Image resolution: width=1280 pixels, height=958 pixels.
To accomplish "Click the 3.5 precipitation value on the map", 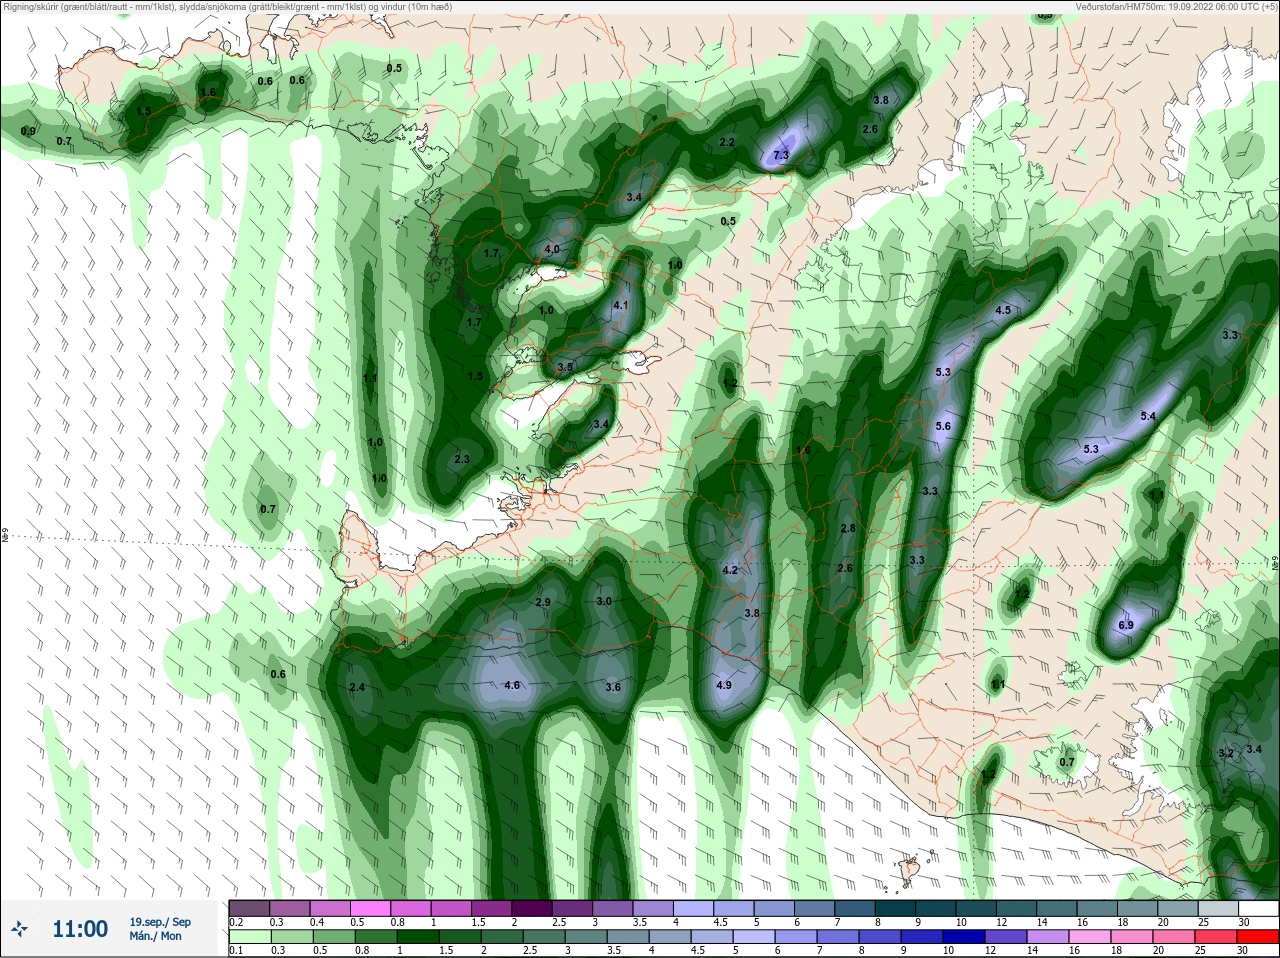I will point(565,367).
